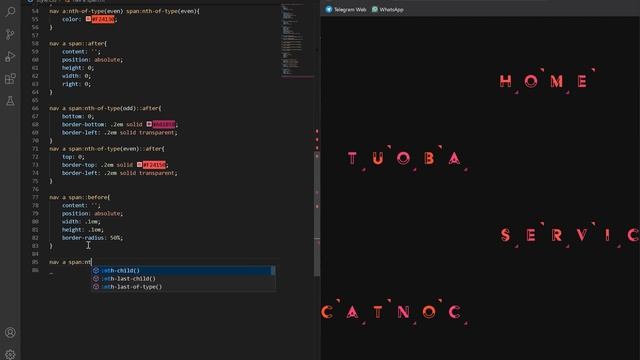The image size is (640, 360).
Task: Open the Manage gear menu
Action: pos(10,354)
